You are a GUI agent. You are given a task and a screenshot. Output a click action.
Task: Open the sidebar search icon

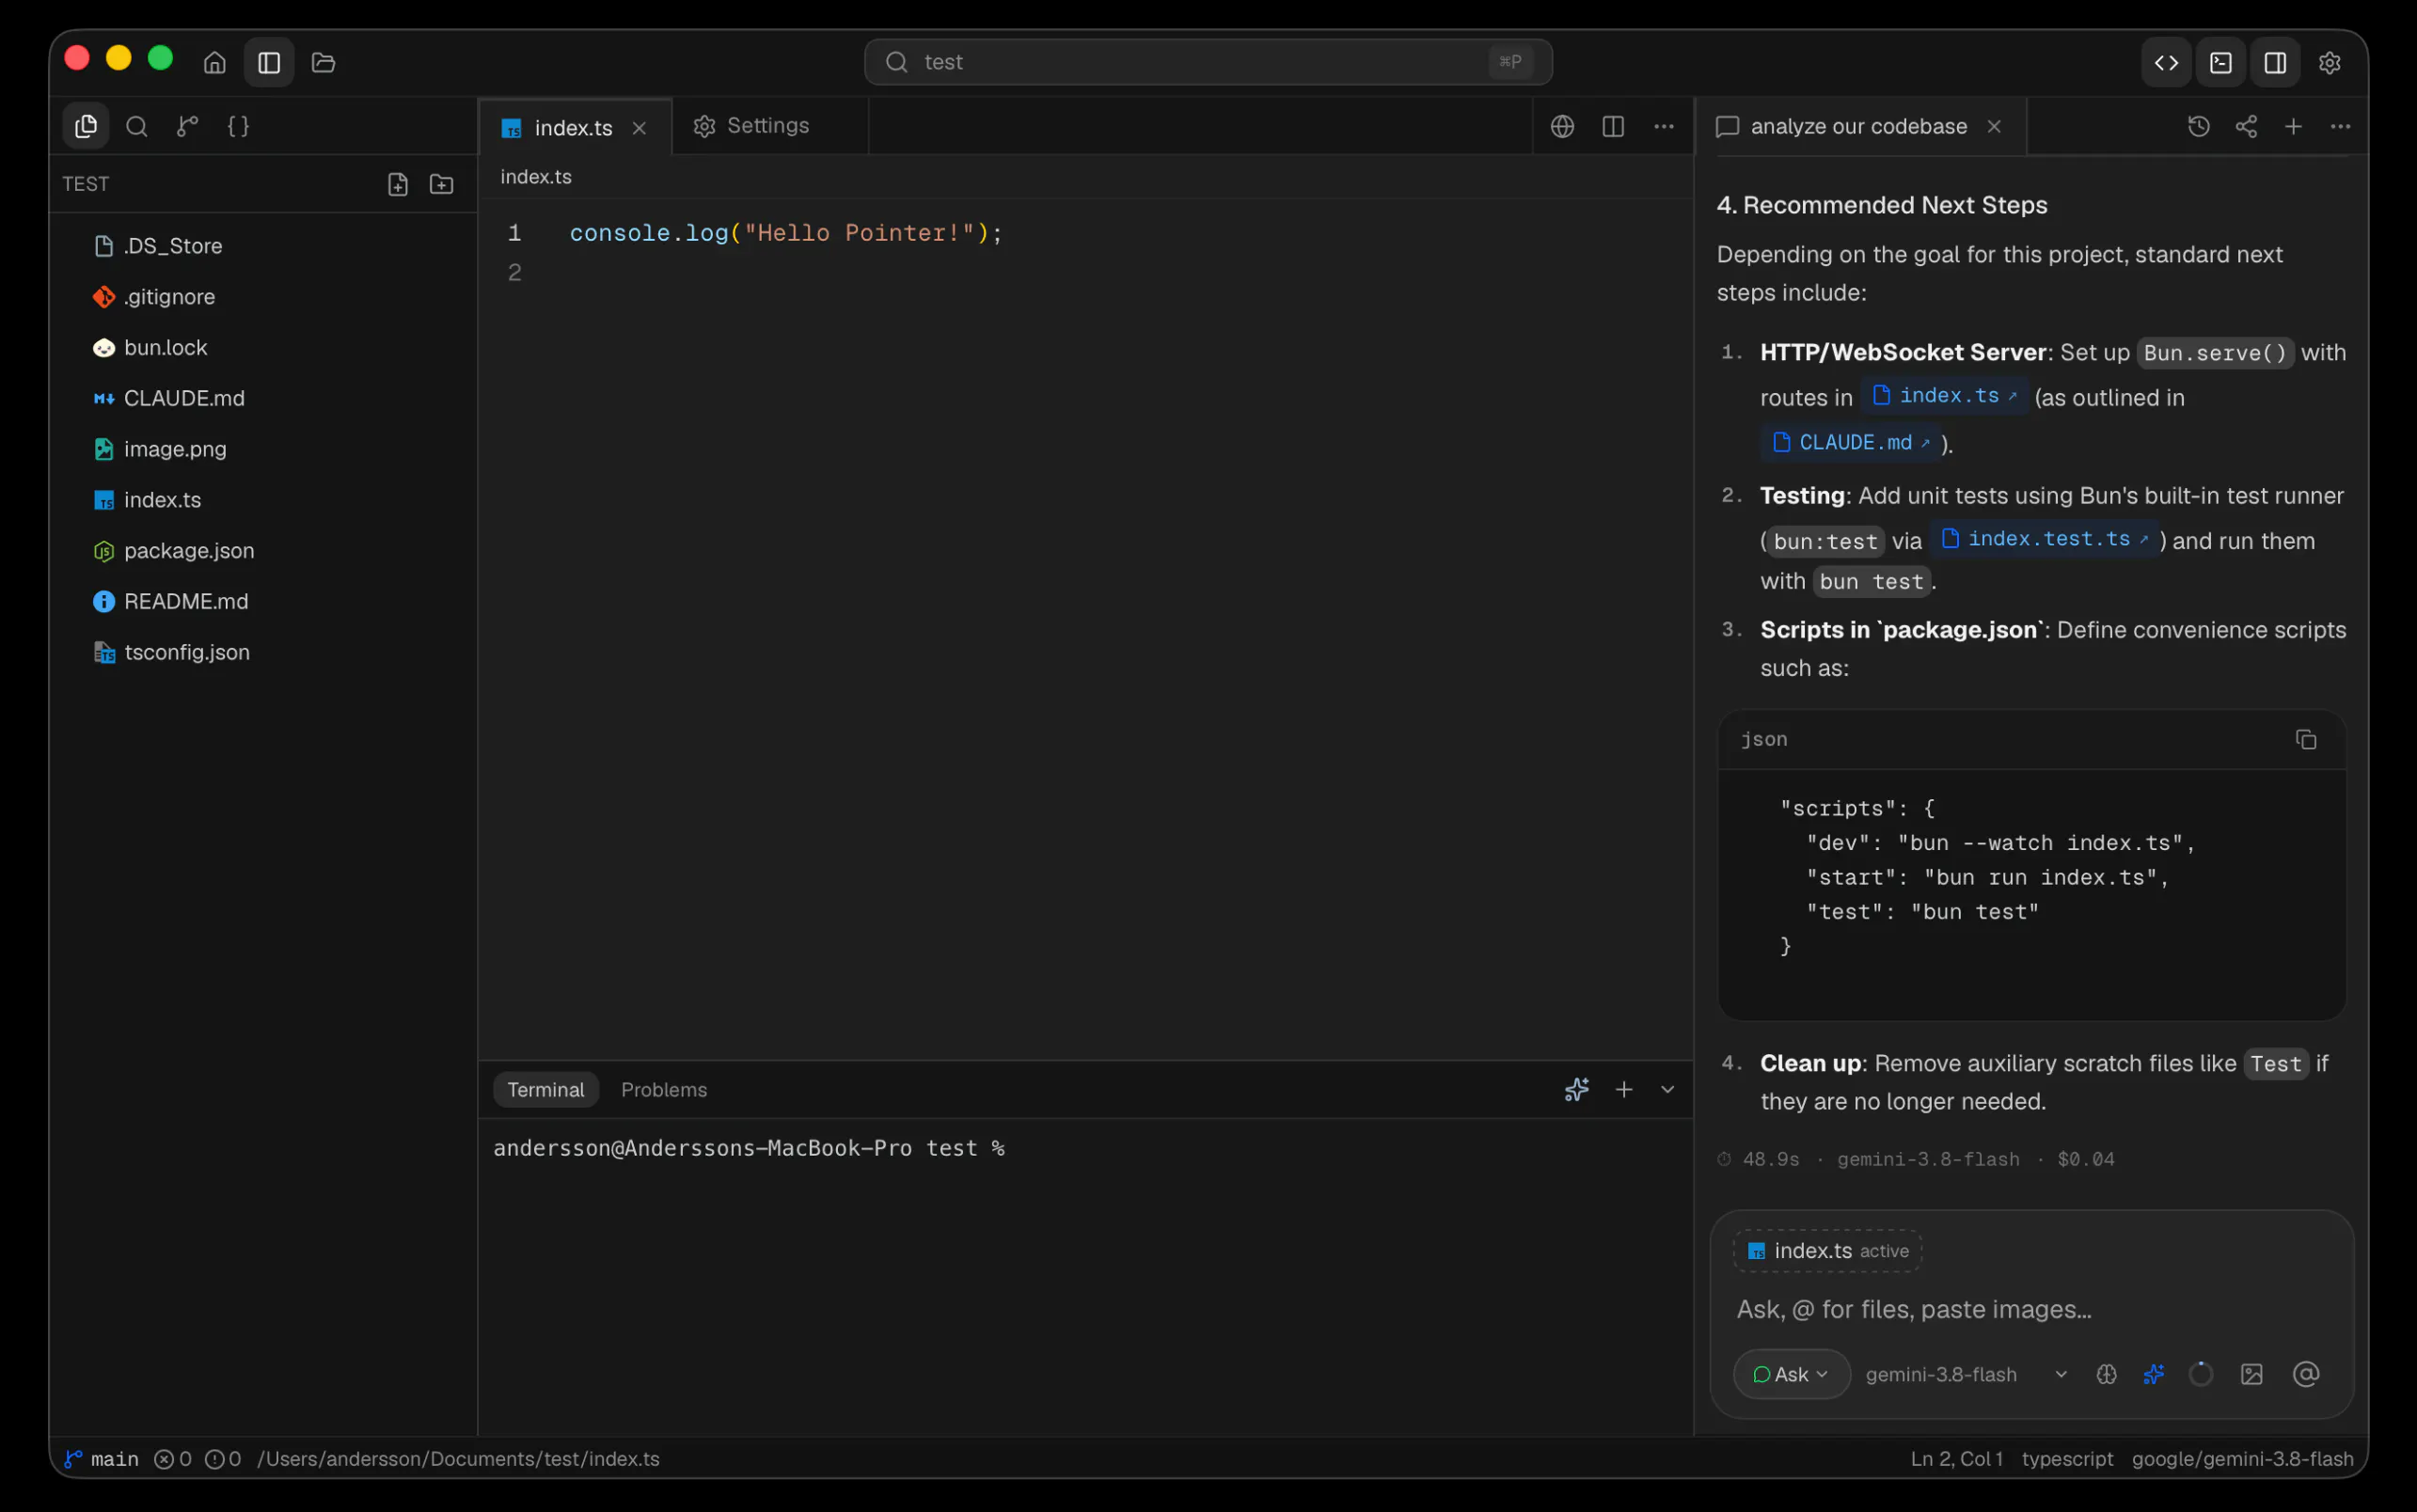(137, 126)
